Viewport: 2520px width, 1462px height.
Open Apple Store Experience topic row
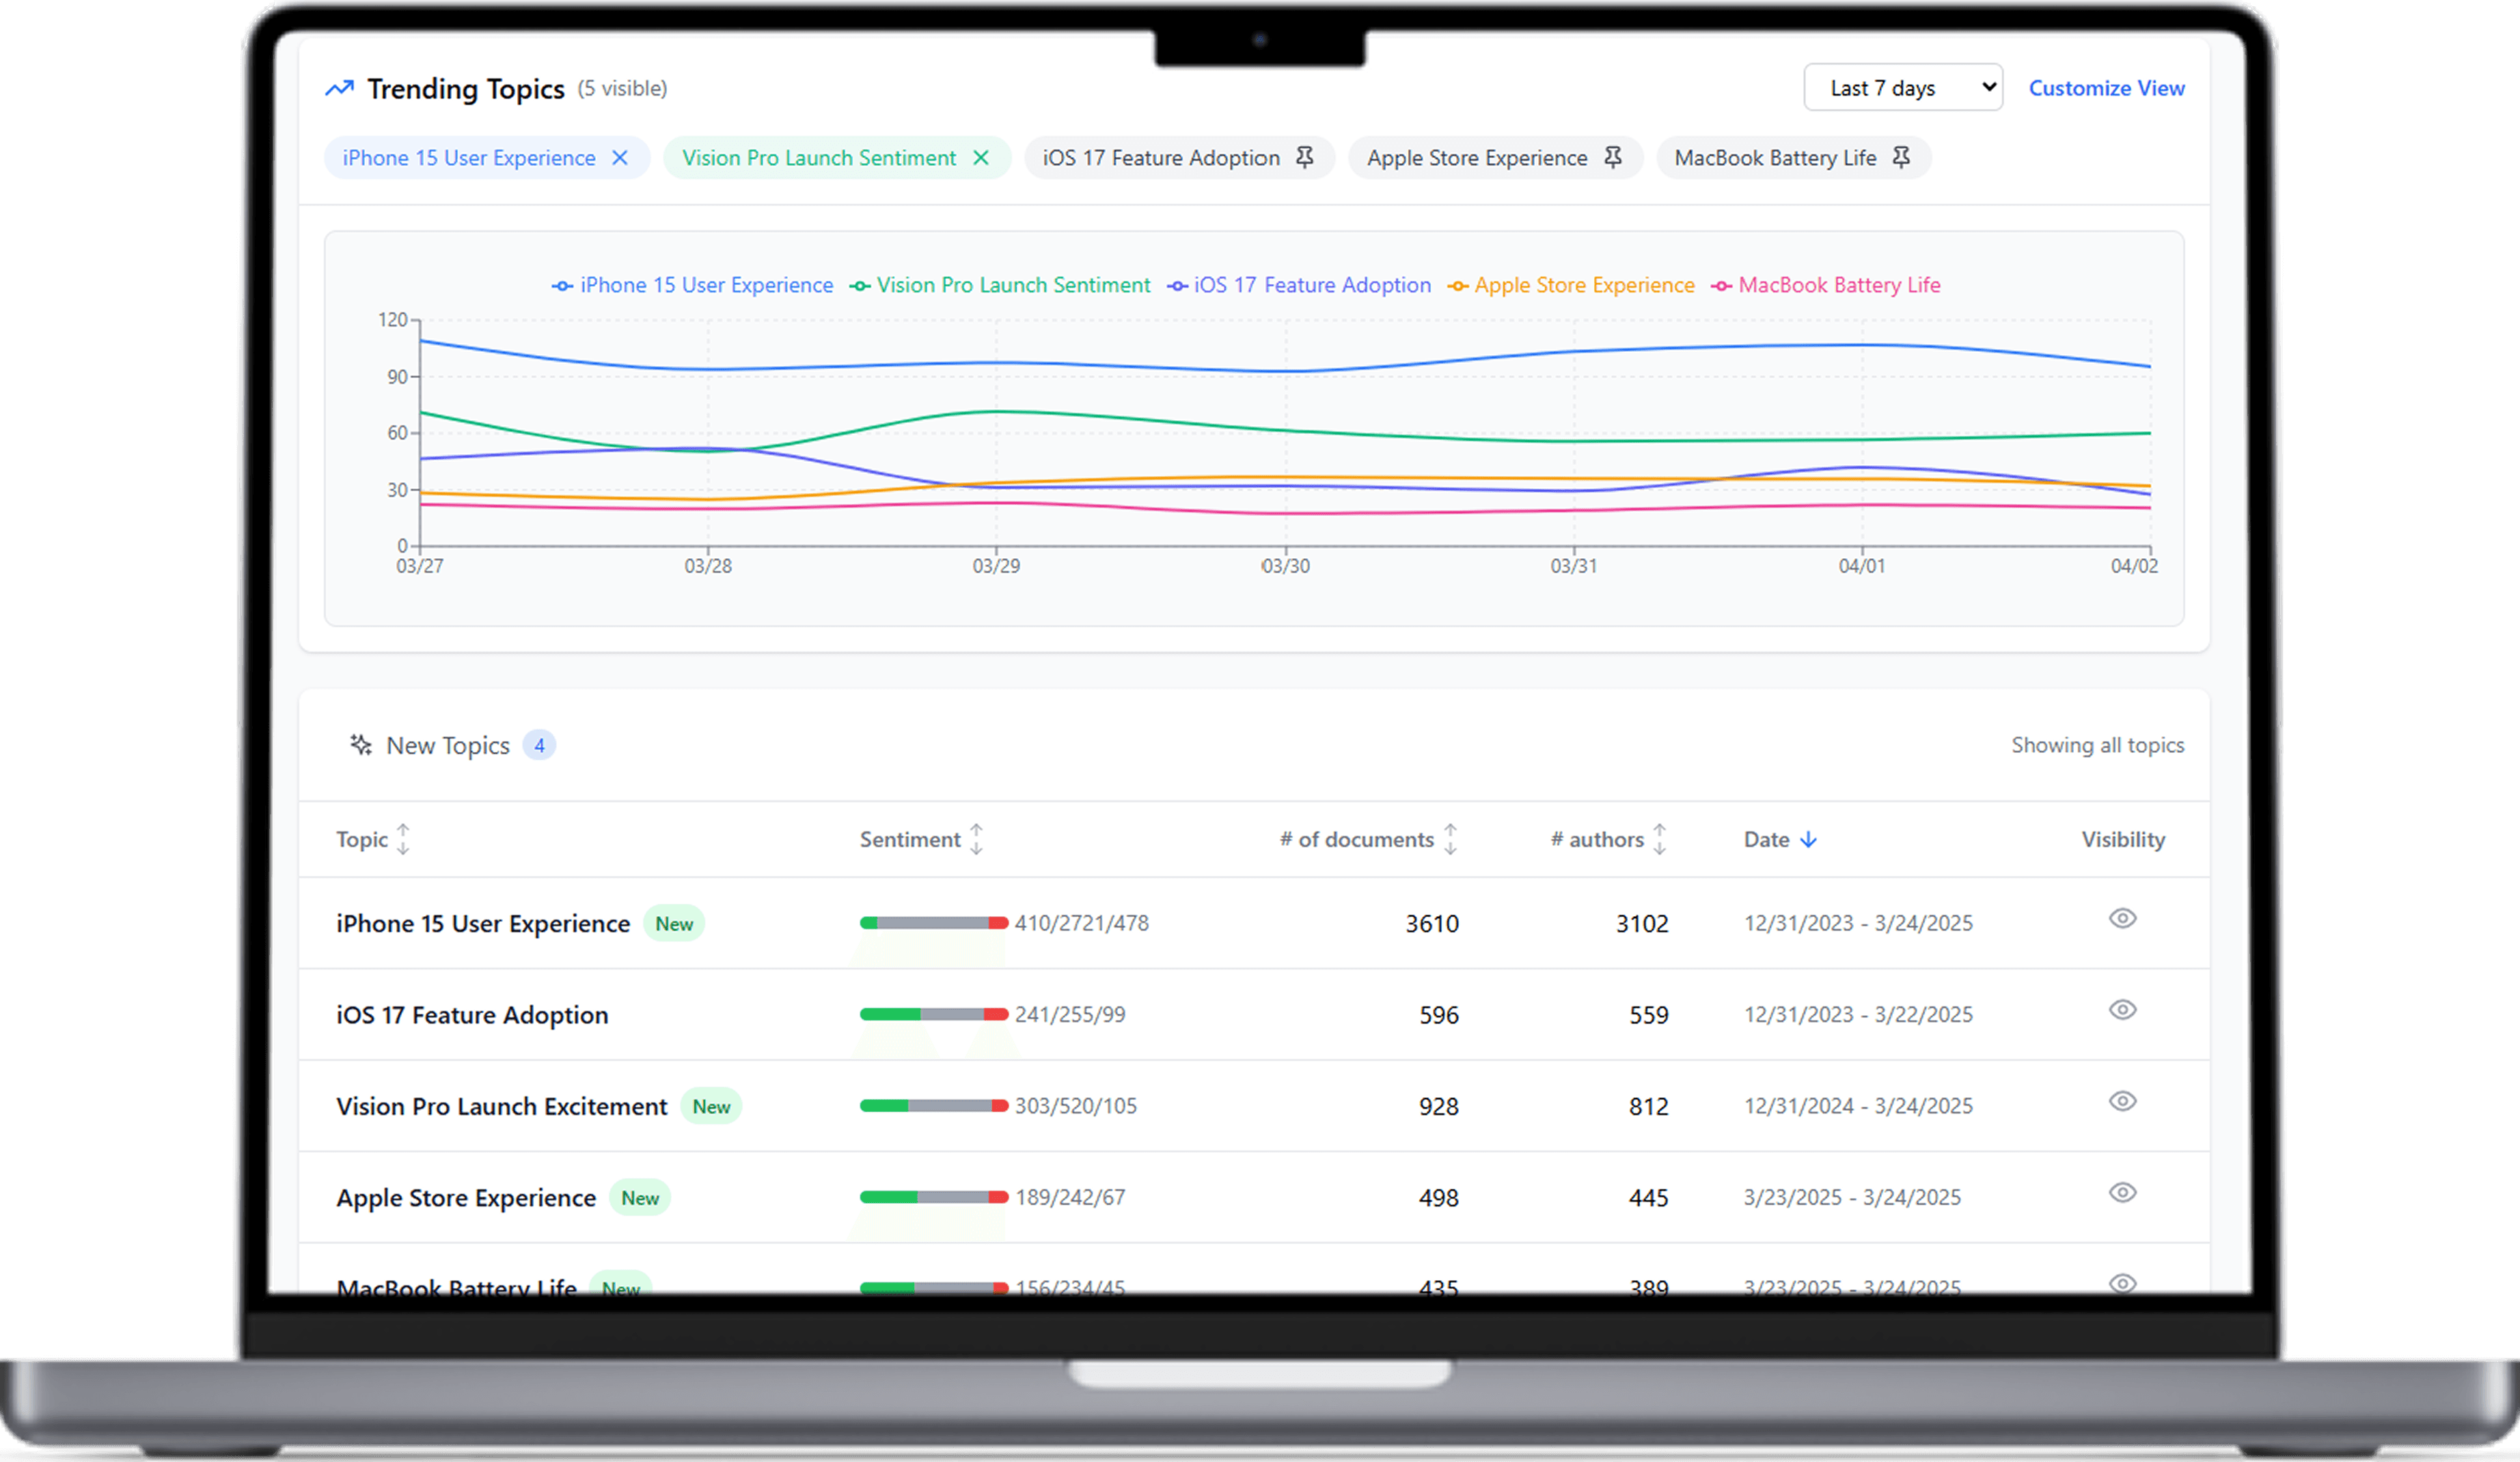1254,1197
